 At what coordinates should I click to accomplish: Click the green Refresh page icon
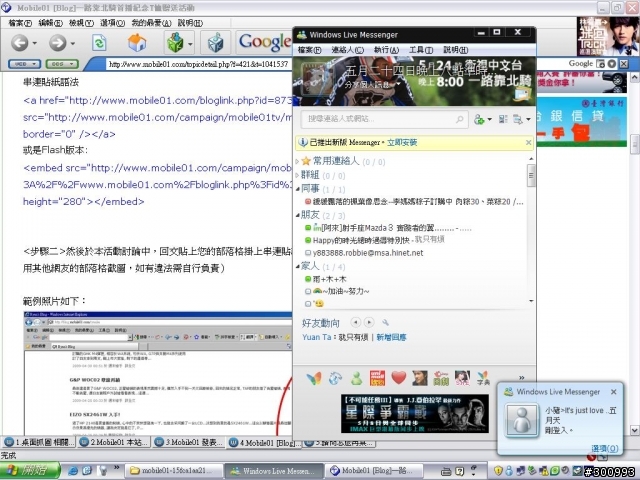[99, 42]
